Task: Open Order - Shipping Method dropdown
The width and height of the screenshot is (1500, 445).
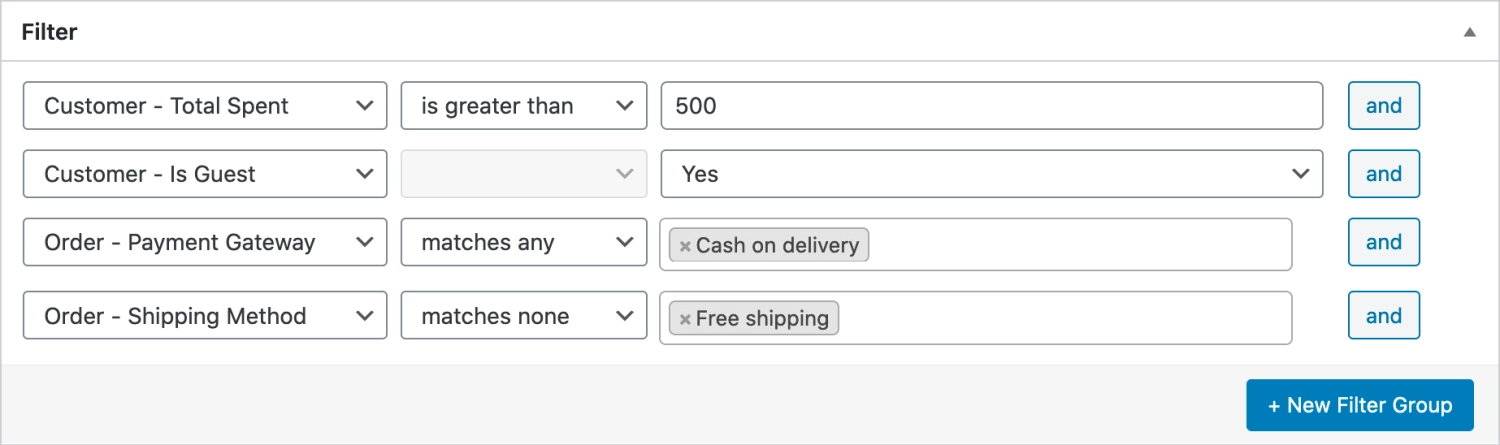Action: pos(204,316)
